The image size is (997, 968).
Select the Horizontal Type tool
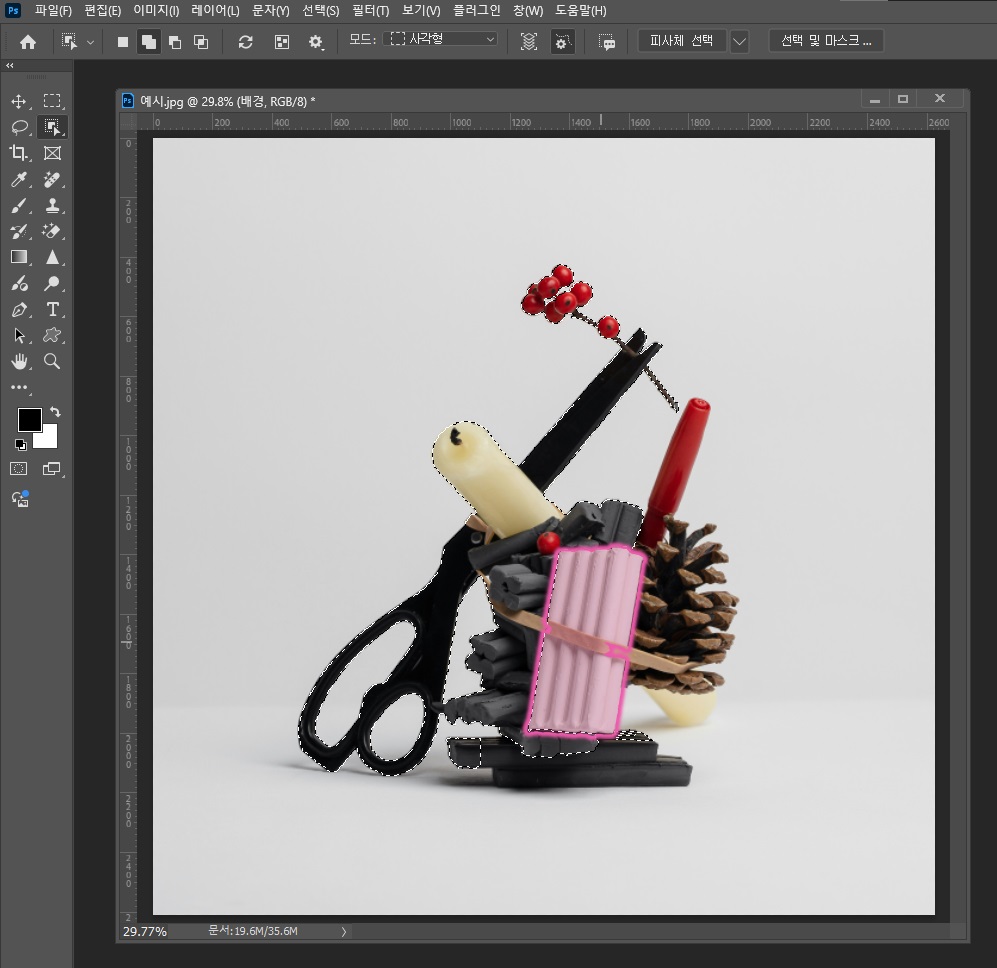tap(52, 310)
